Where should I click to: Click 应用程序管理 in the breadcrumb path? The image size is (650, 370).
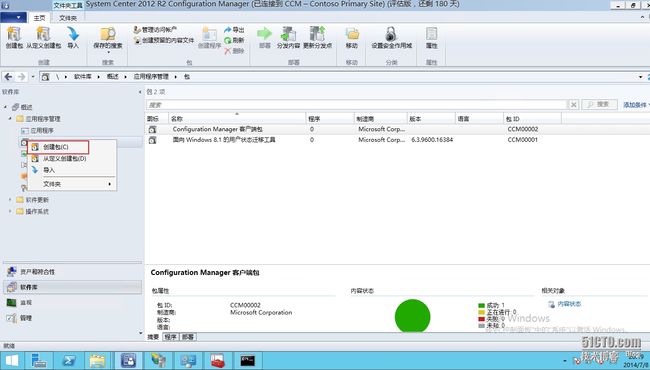tap(151, 77)
